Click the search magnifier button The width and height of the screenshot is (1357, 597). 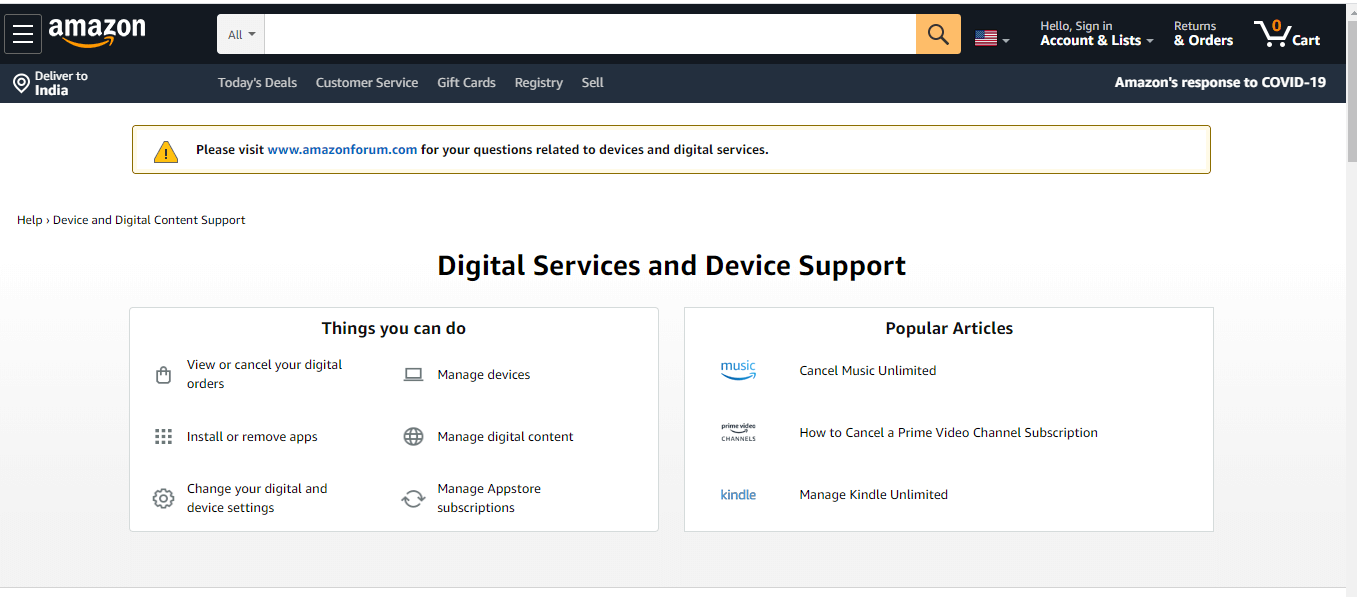click(x=936, y=33)
